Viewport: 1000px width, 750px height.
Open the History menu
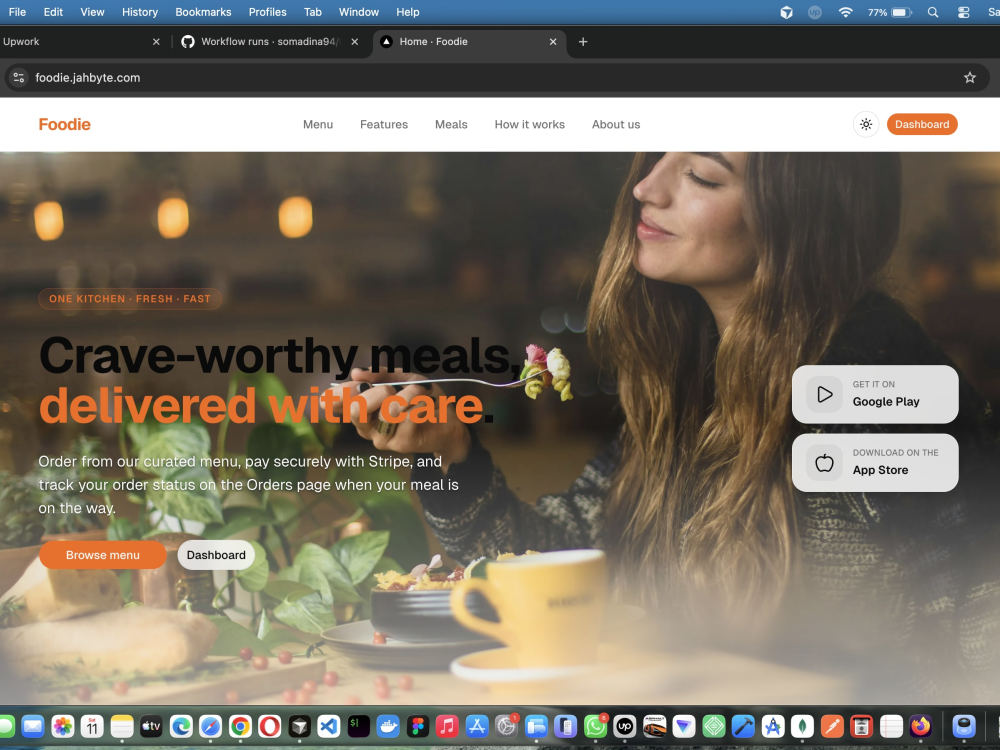pyautogui.click(x=140, y=12)
